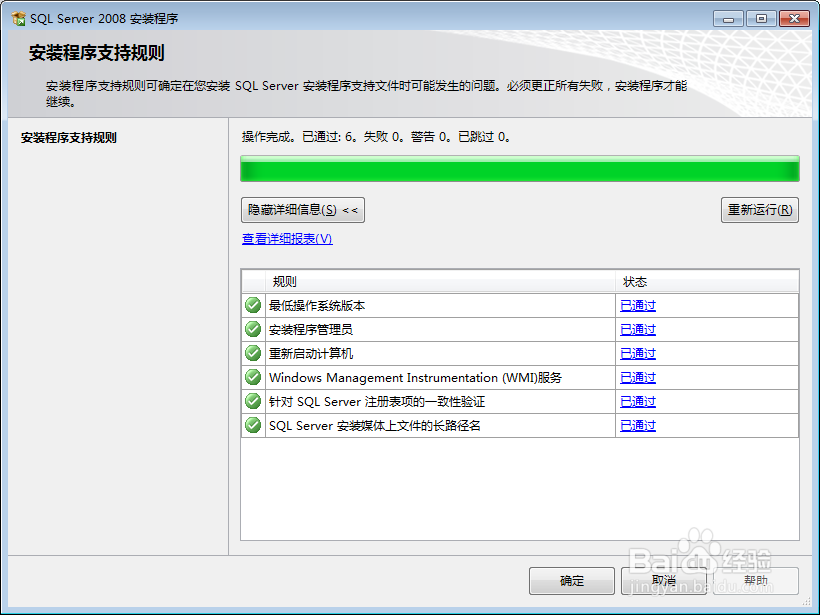Confirm with the 确定 button

[x=572, y=580]
